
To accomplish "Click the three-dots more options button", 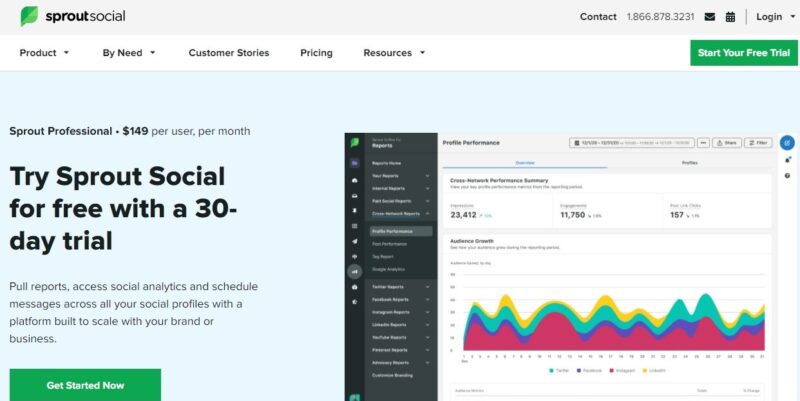I will coord(704,143).
